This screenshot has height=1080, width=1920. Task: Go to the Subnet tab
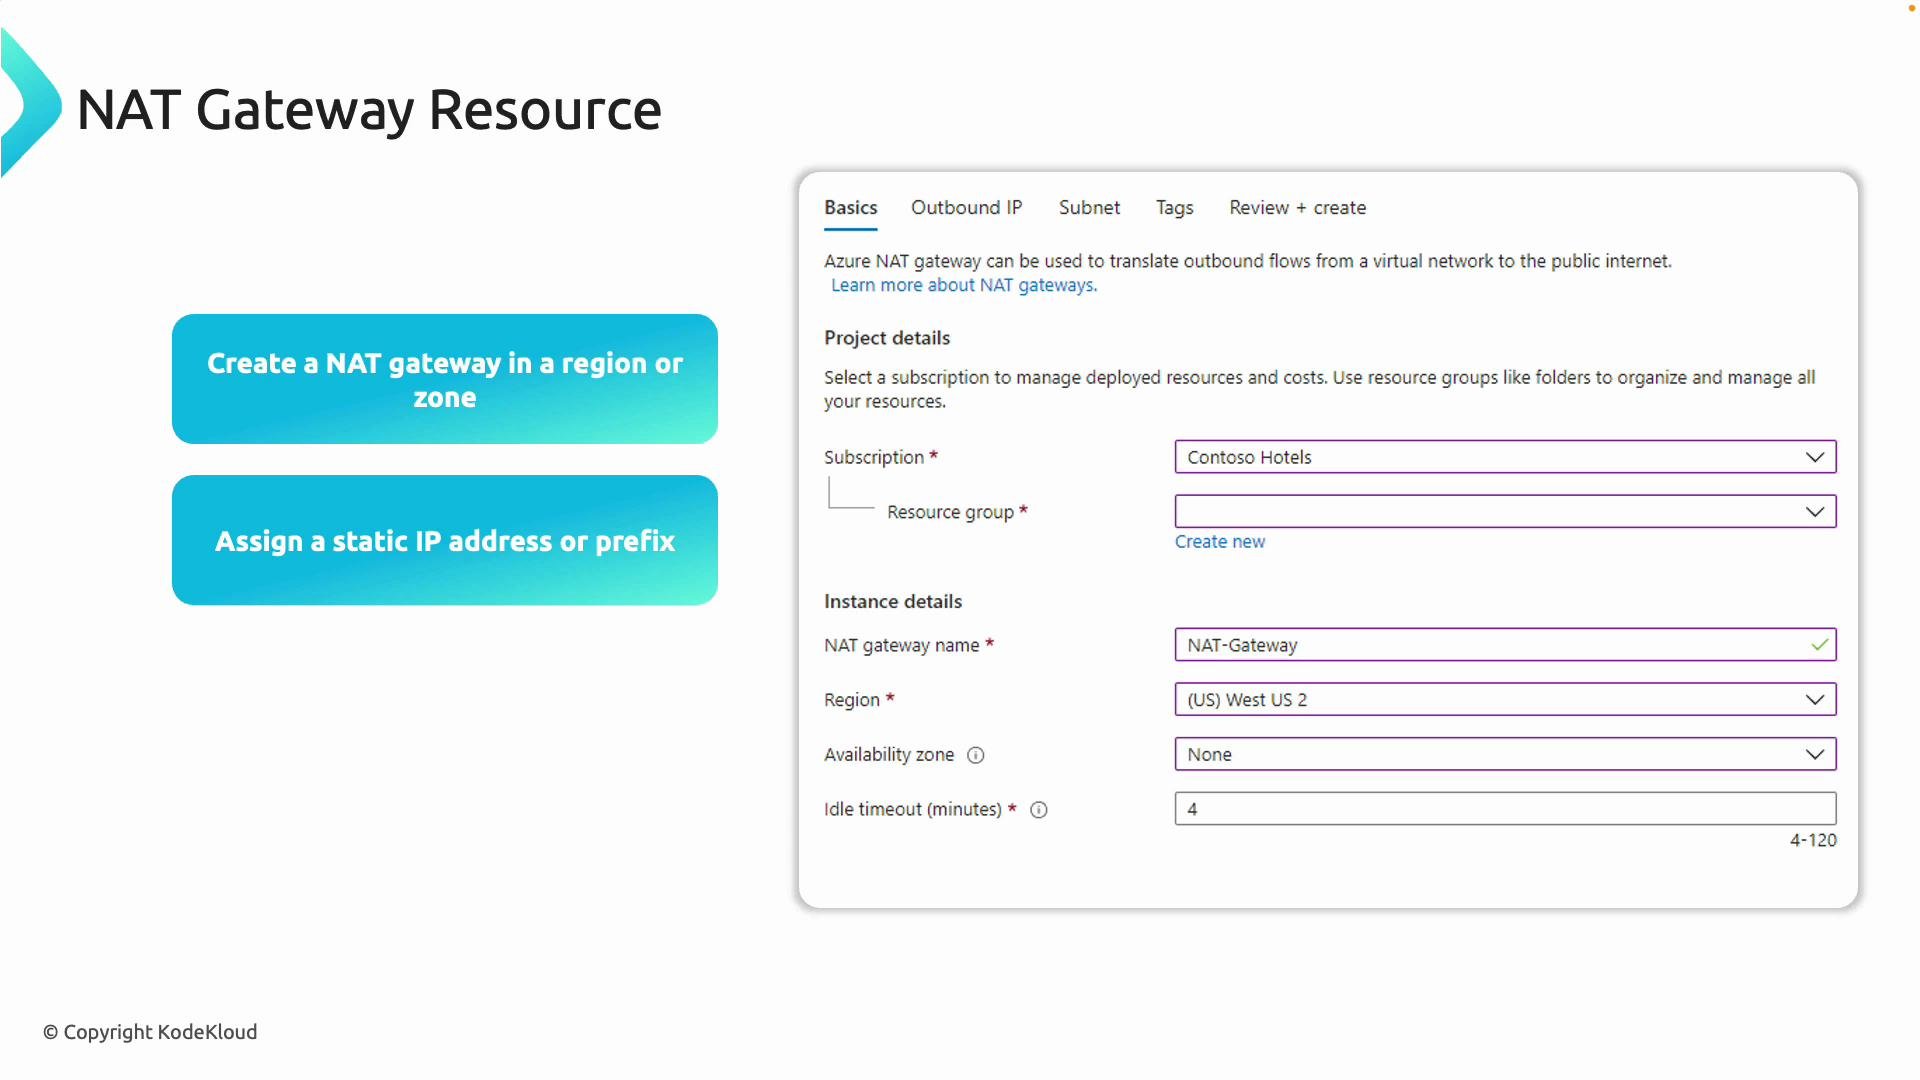pyautogui.click(x=1089, y=208)
